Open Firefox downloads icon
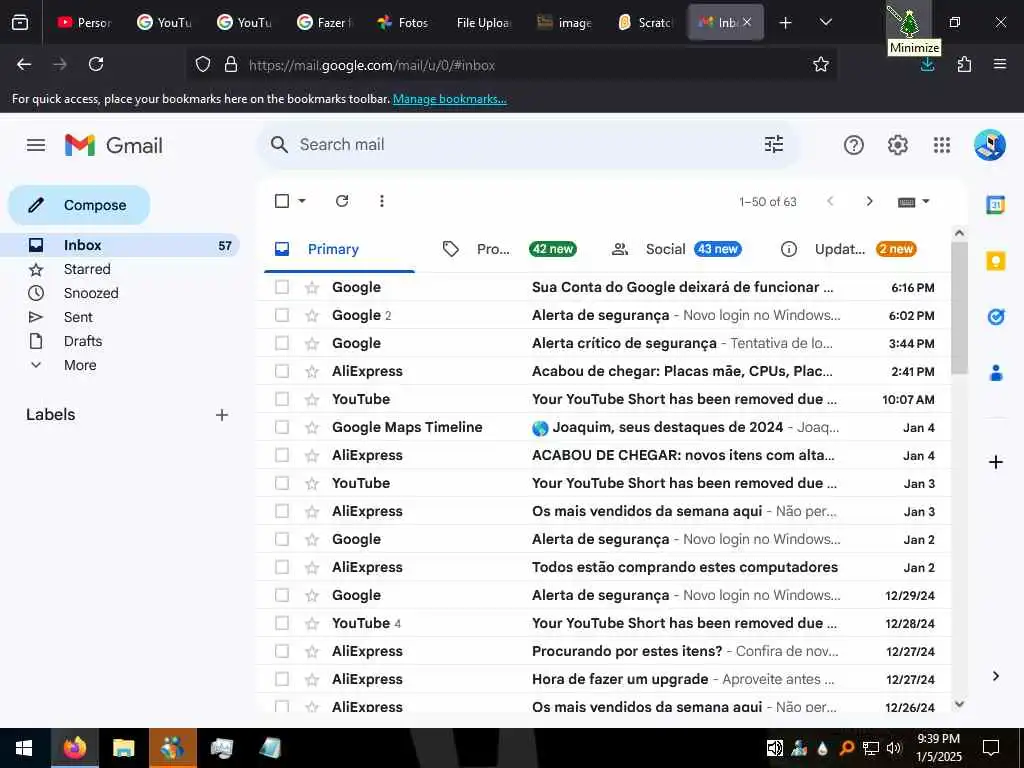Viewport: 1024px width, 768px height. pos(927,65)
